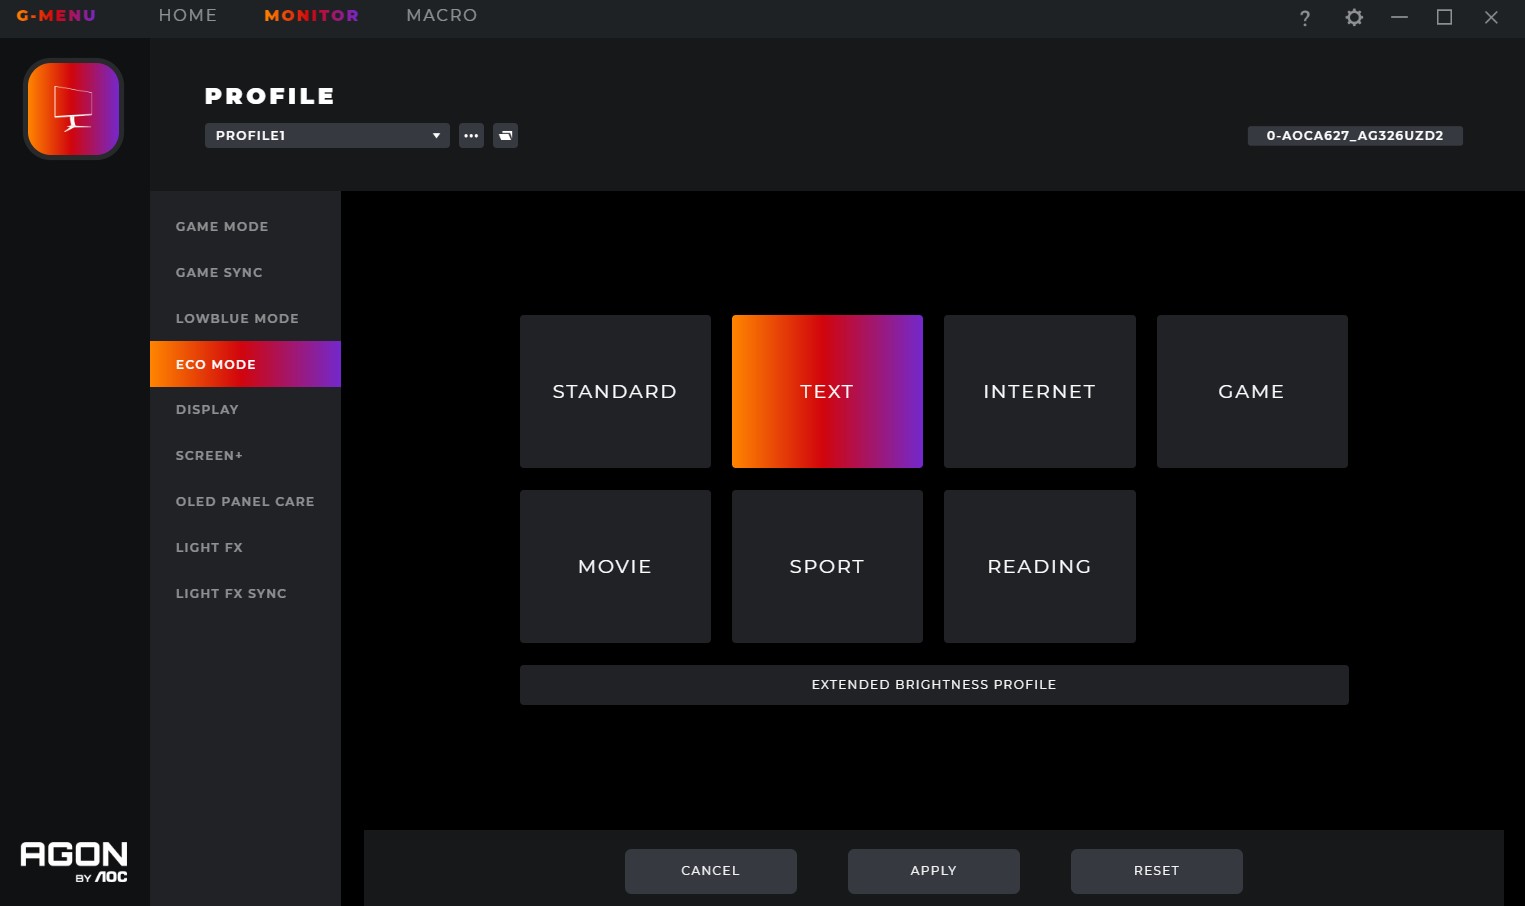1525x906 pixels.
Task: Select the Sport eco mode tile
Action: [827, 566]
